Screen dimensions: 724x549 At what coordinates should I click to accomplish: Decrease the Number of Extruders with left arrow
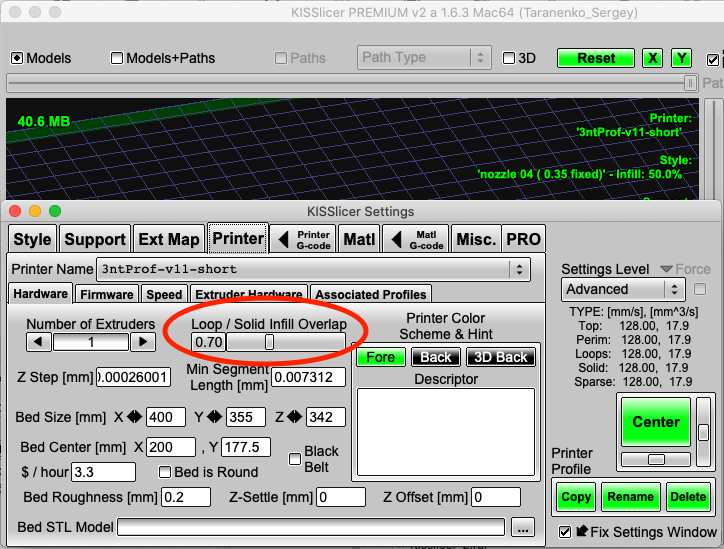38,342
